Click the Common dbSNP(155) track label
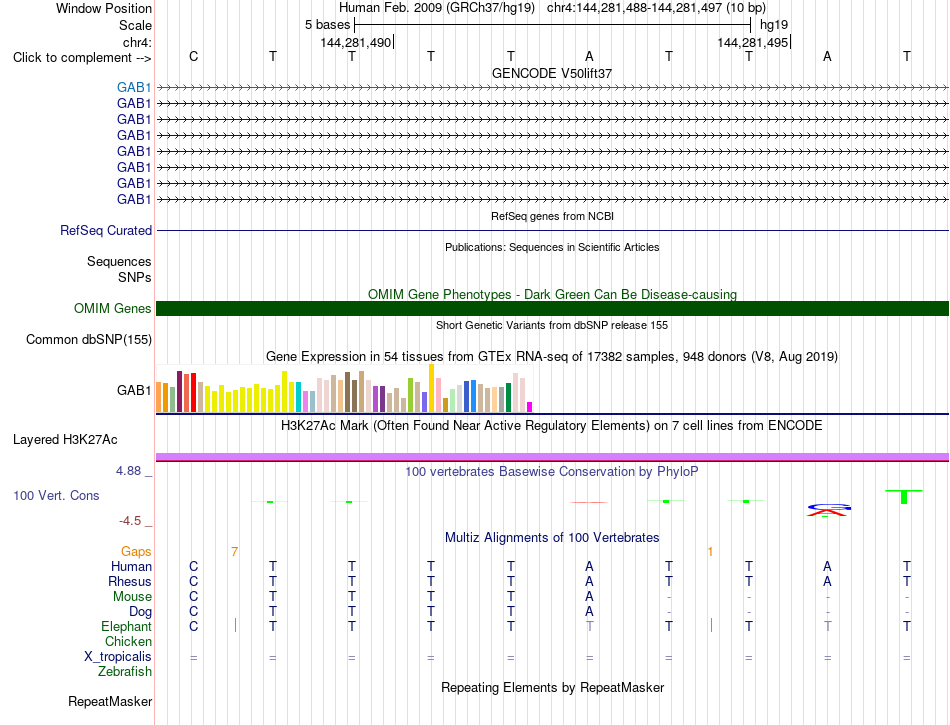 (x=89, y=340)
